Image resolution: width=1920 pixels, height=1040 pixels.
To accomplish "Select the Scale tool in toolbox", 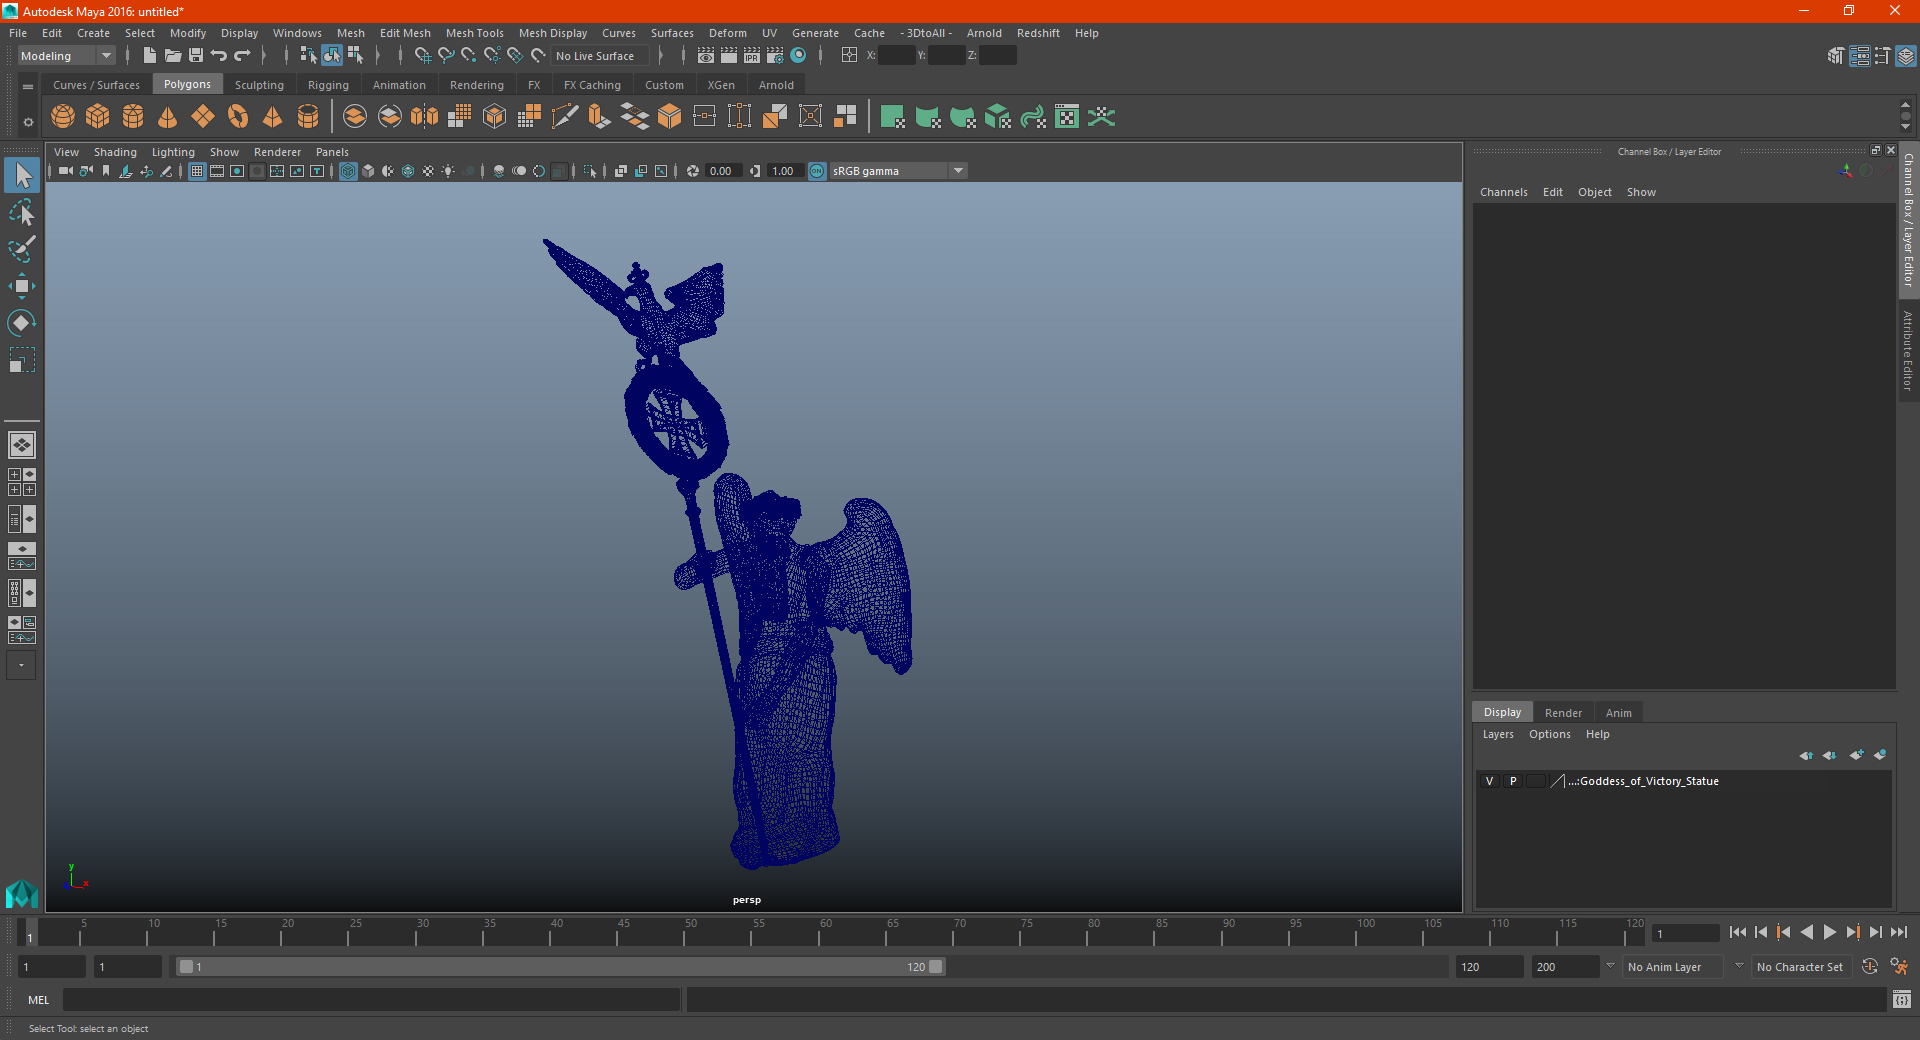I will tap(21, 360).
